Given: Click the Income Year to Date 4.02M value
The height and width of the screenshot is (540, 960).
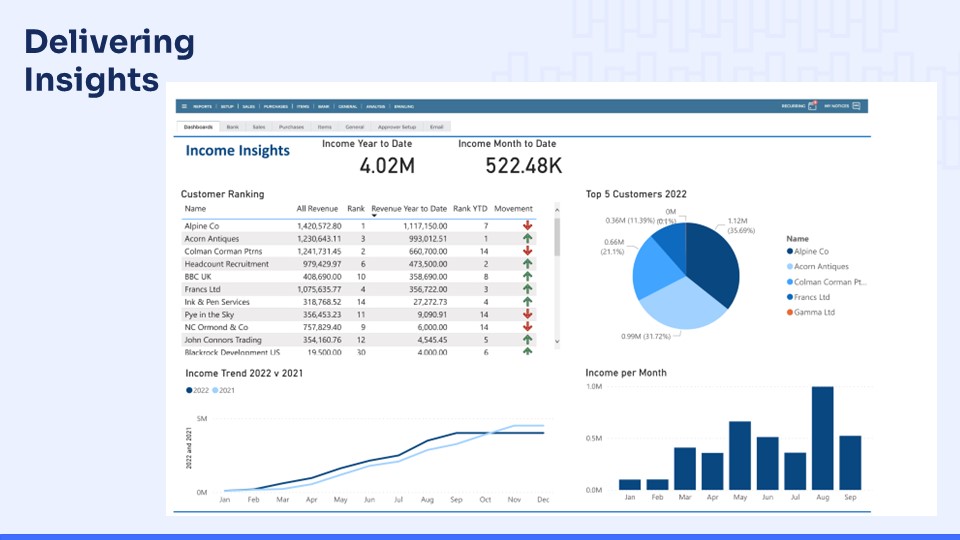Looking at the screenshot, I should pos(387,166).
